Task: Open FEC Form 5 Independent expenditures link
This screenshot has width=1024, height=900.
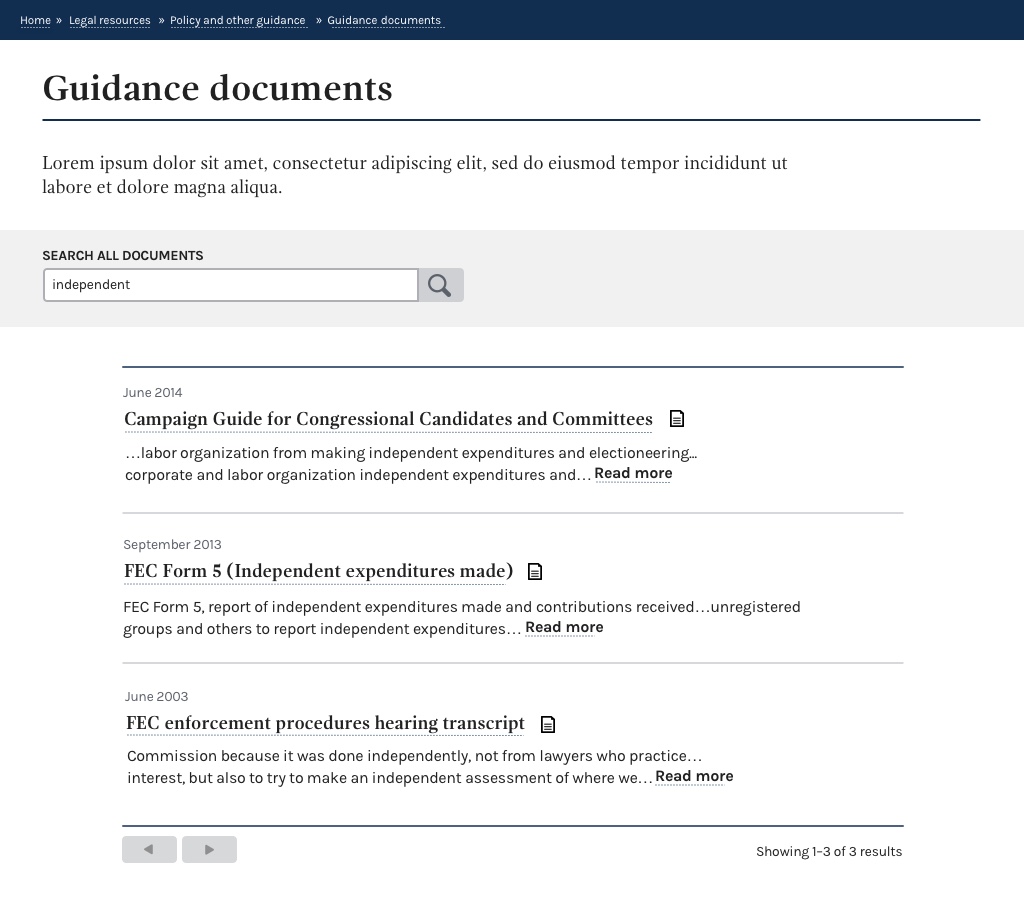Action: coord(319,571)
